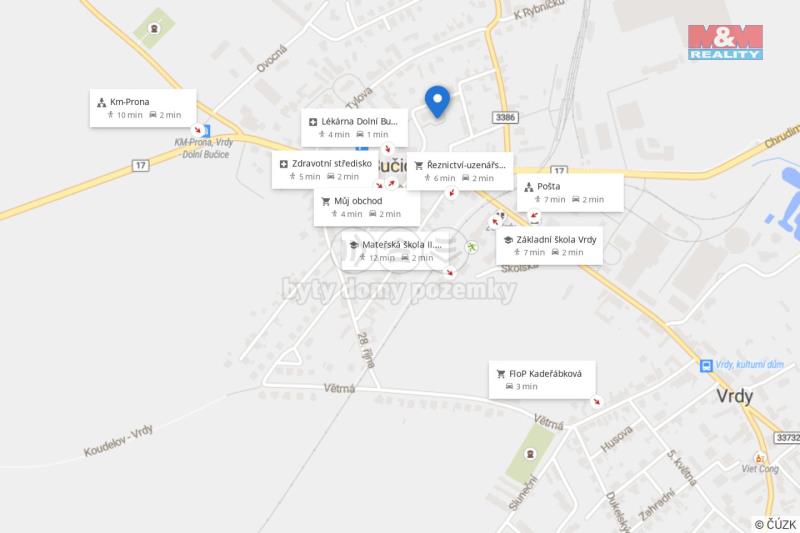Viewport: 800px width, 533px height.
Task: Click the red arrow marker near FloP Kadeřábková
Action: pyautogui.click(x=596, y=402)
